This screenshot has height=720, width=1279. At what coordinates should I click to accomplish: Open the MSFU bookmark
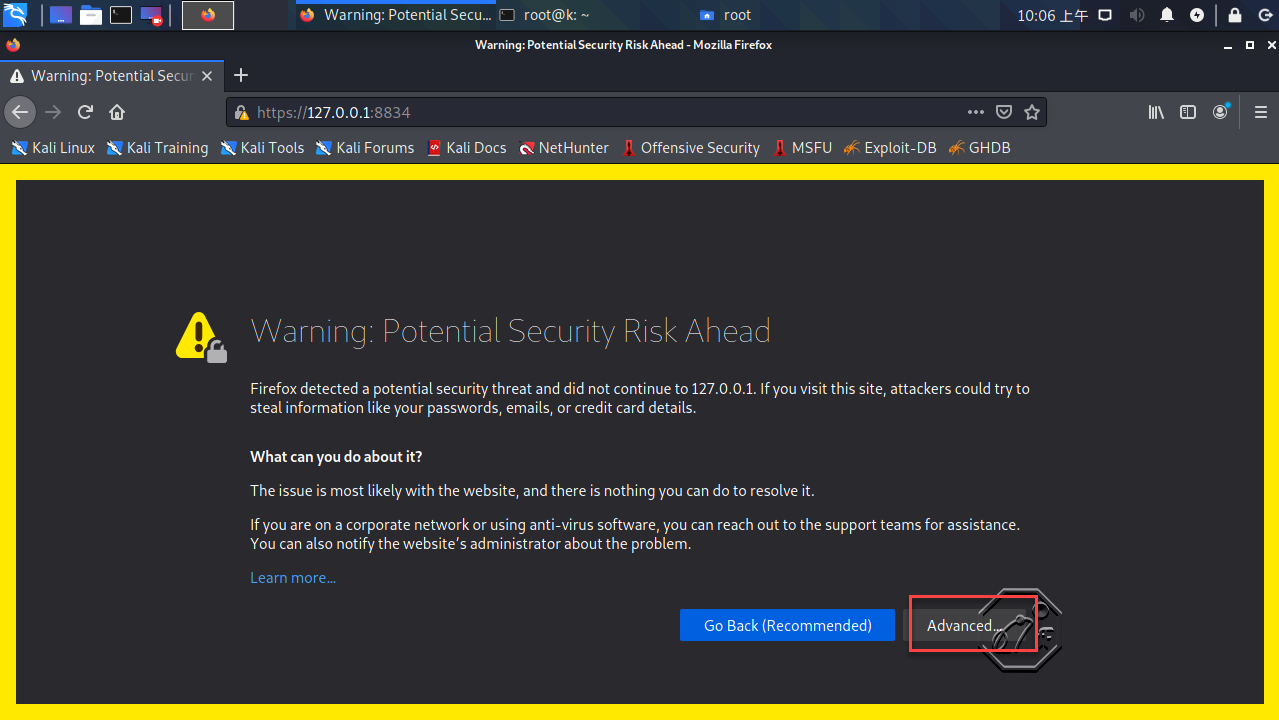802,148
